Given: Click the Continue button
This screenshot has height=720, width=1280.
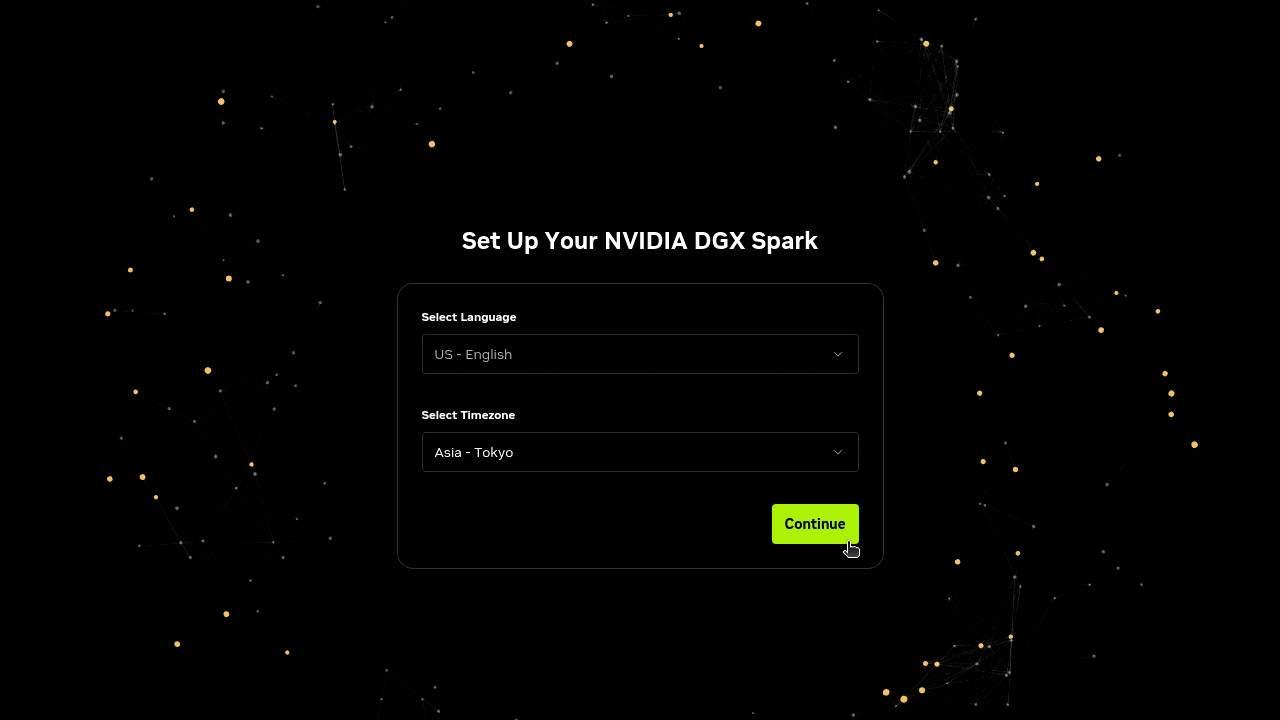Looking at the screenshot, I should point(815,524).
